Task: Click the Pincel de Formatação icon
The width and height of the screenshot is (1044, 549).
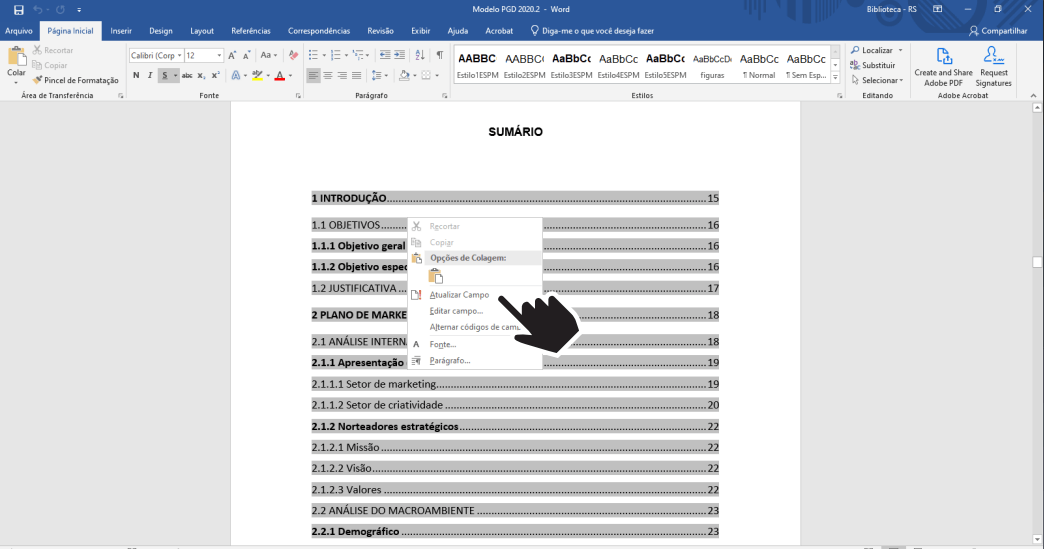Action: click(37, 80)
